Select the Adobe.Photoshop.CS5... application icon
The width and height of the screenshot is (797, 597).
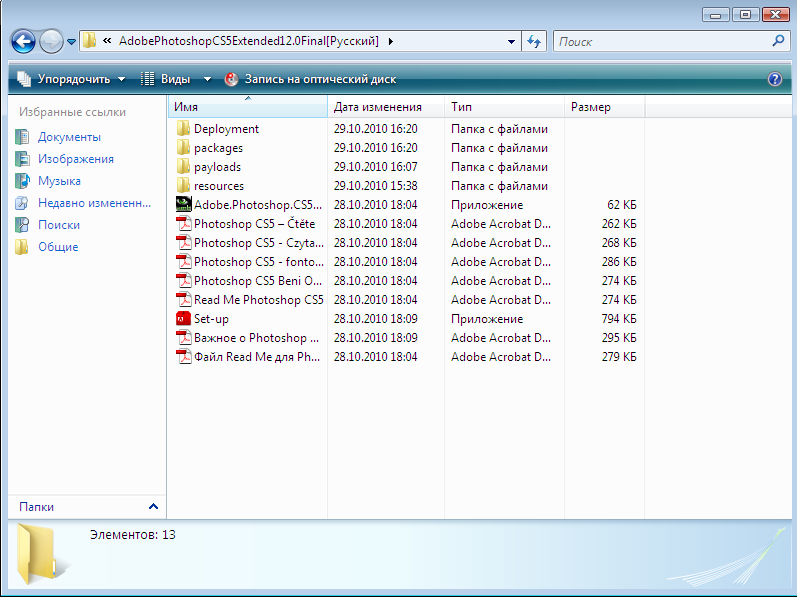(183, 204)
